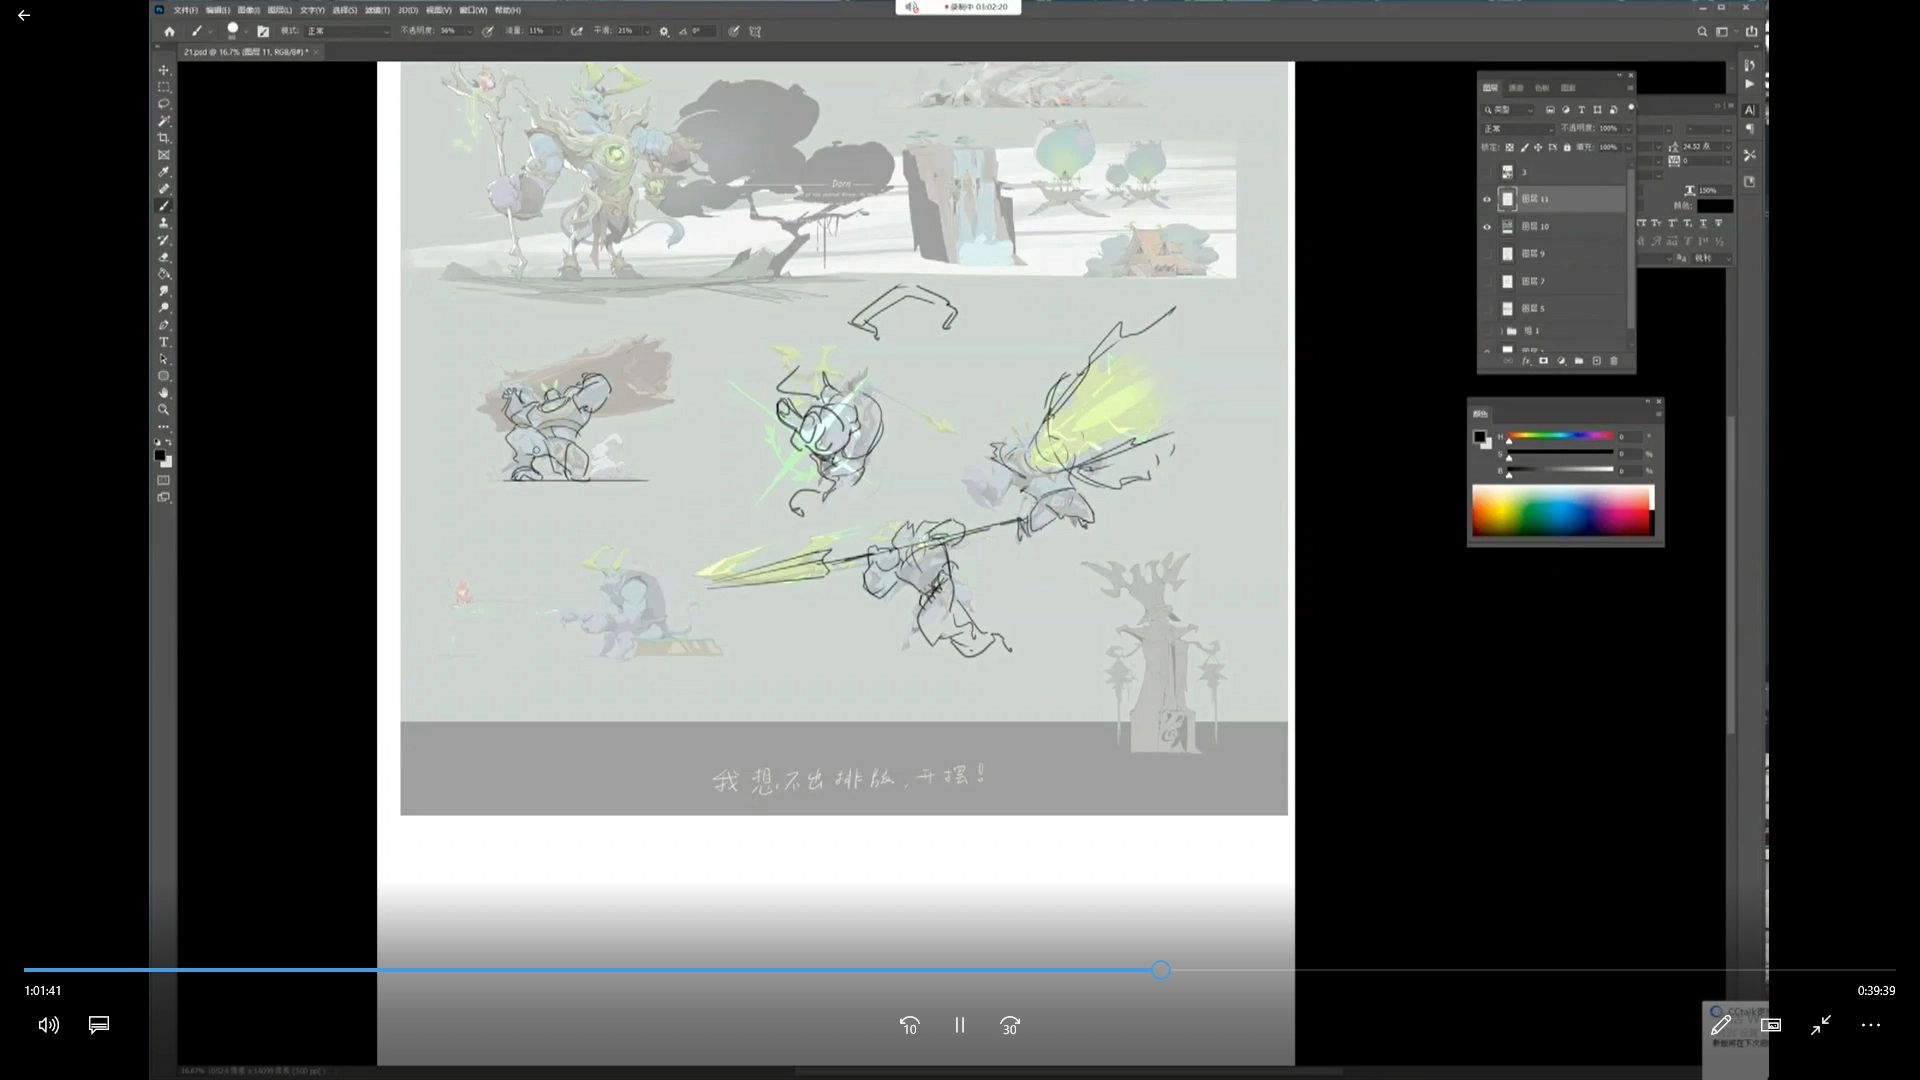1920x1080 pixels.
Task: Select the Lasso tool
Action: 164,104
